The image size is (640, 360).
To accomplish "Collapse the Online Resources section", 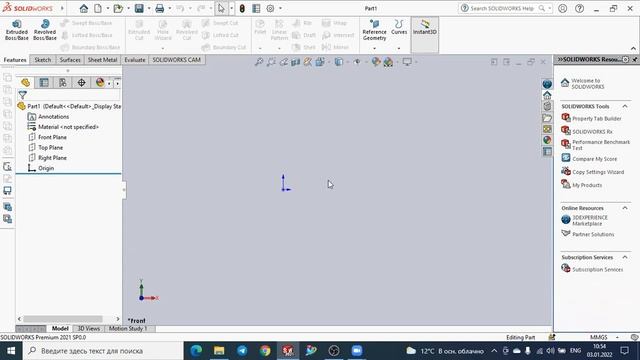I will coord(625,208).
